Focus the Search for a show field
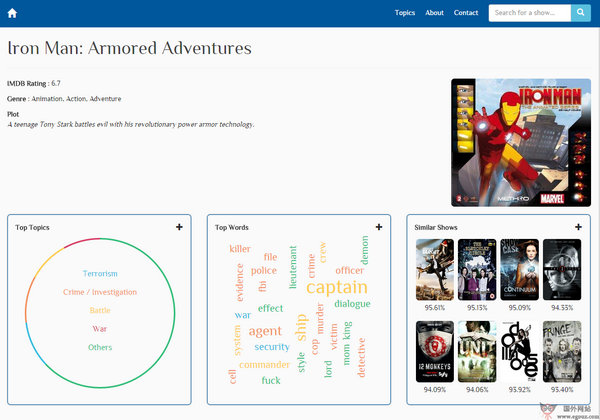The image size is (600, 420). click(x=530, y=13)
